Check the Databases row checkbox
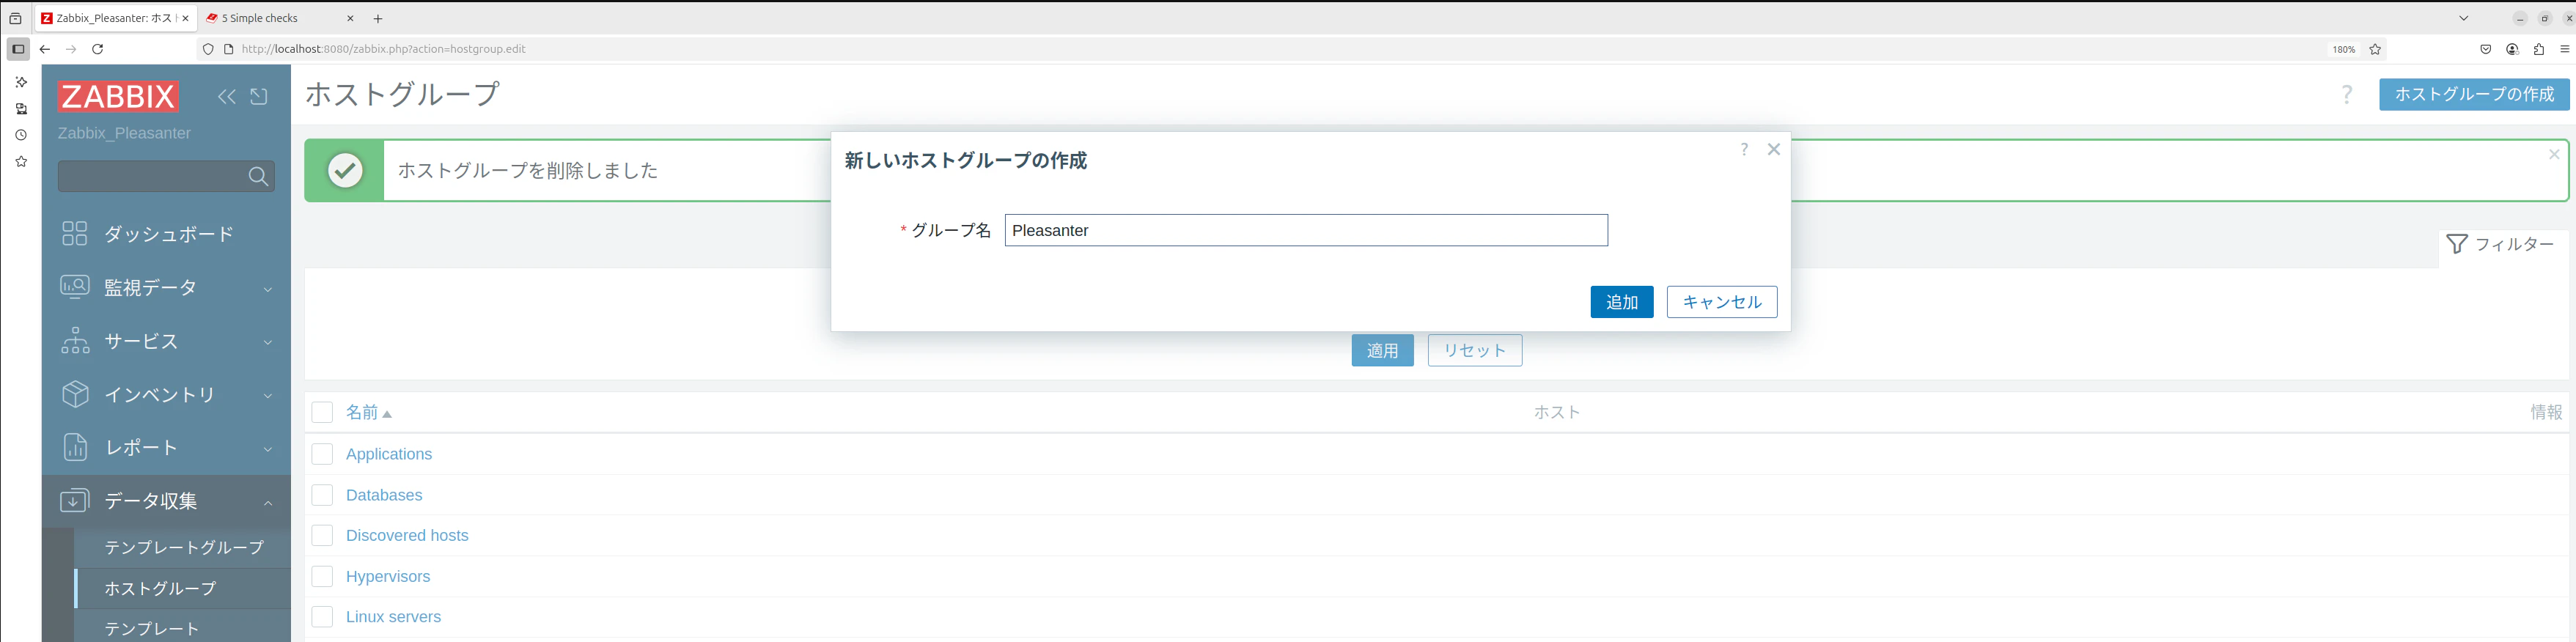The image size is (2576, 642). [322, 495]
